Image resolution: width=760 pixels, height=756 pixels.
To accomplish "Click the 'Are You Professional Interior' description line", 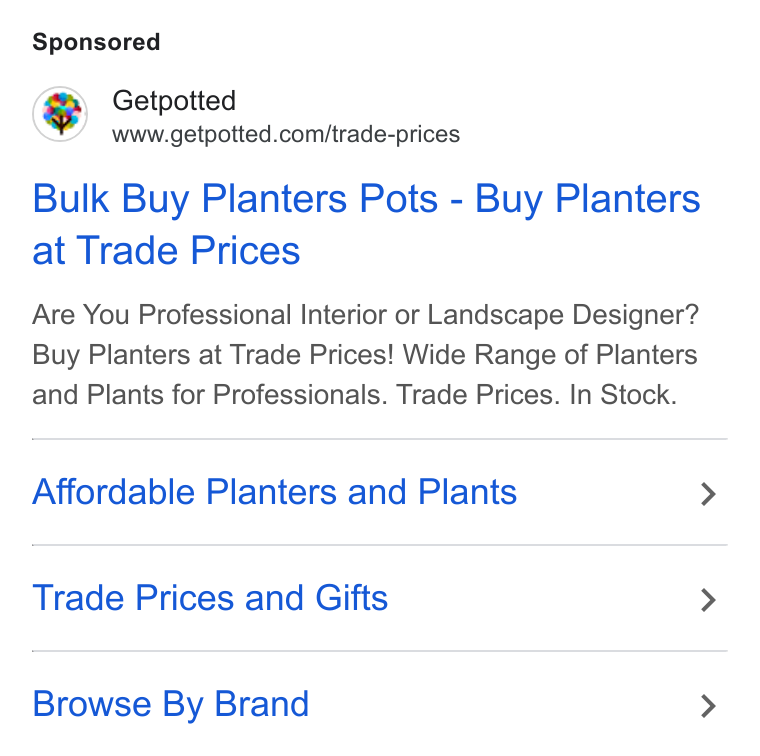I will [365, 315].
